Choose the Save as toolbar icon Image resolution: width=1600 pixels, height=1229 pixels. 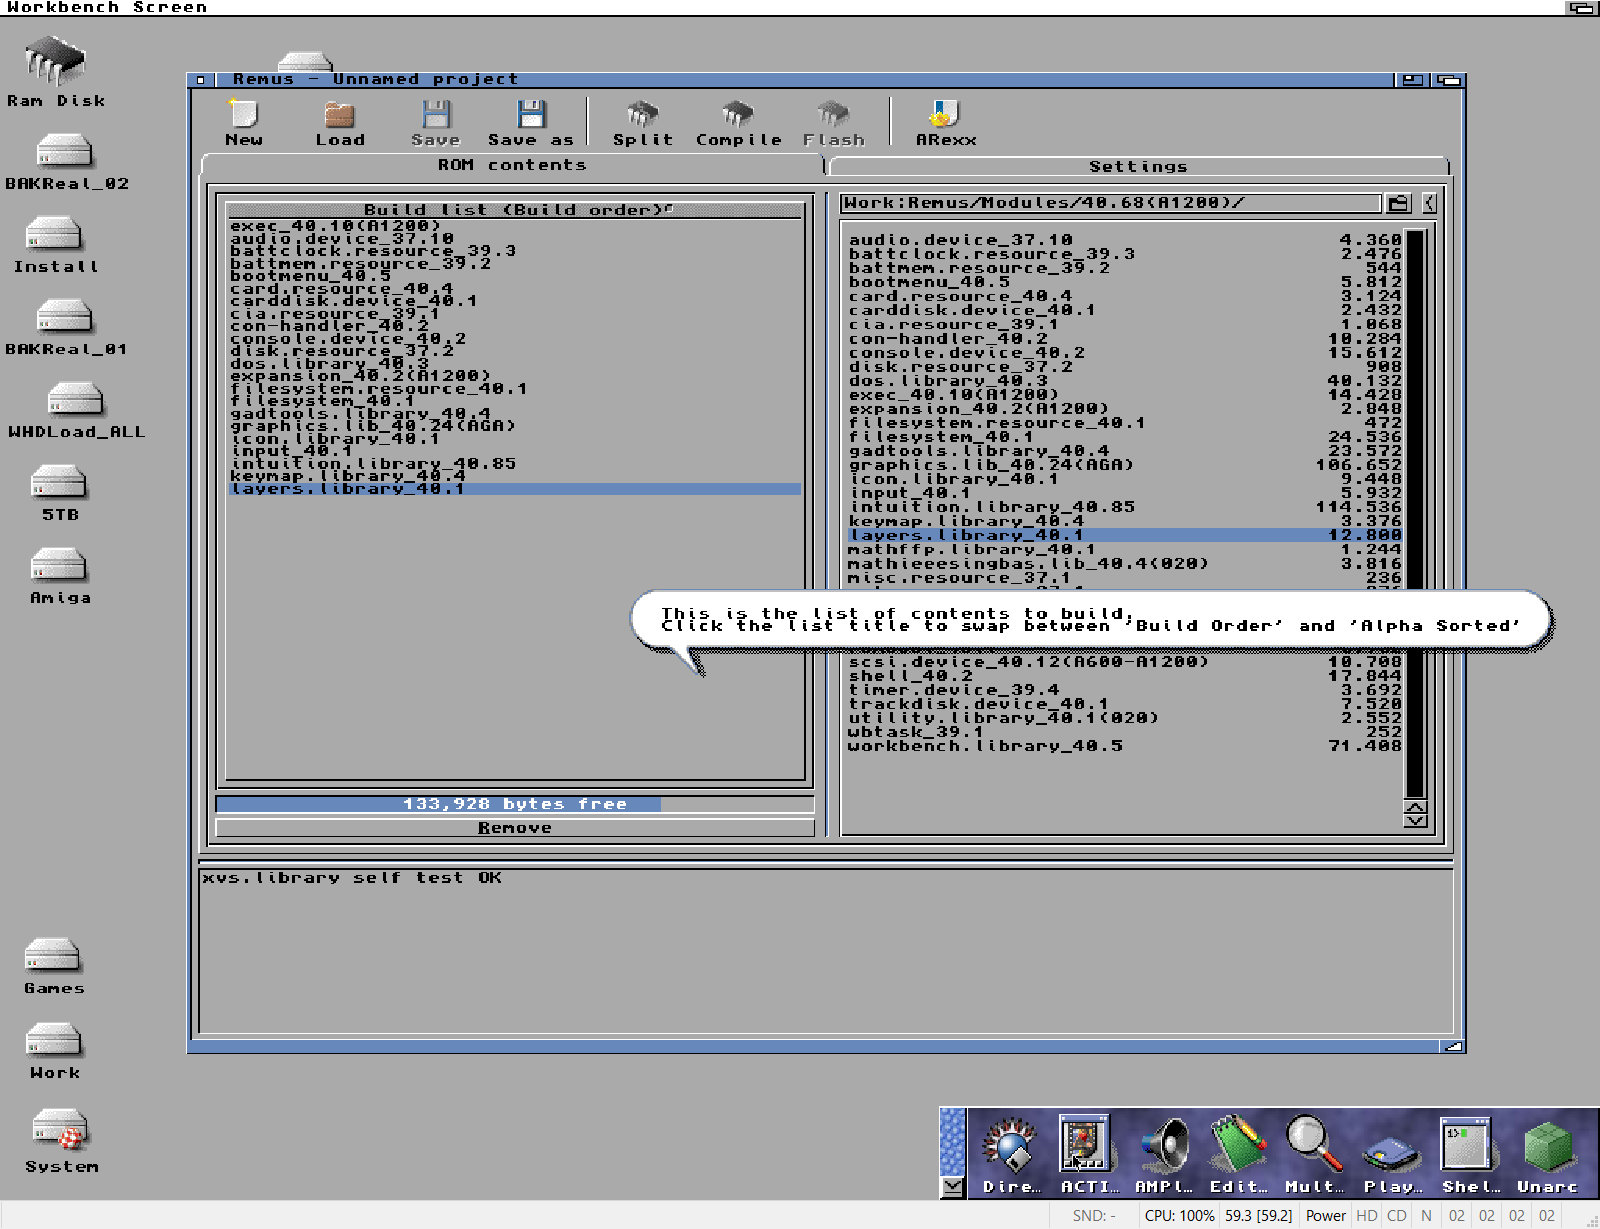click(530, 123)
